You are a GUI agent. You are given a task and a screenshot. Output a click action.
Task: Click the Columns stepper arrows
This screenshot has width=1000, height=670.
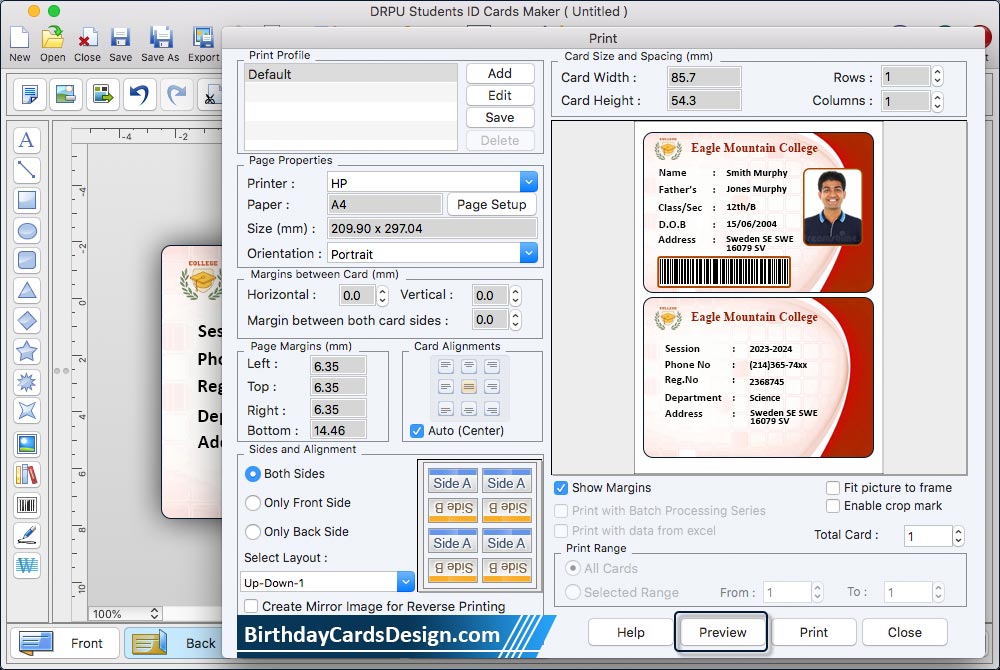point(937,101)
